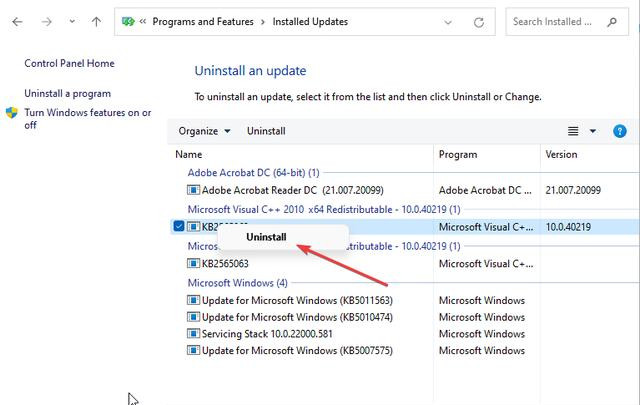Click the icon beside KB5010474 update
This screenshot has height=405, width=640.
pos(193,317)
